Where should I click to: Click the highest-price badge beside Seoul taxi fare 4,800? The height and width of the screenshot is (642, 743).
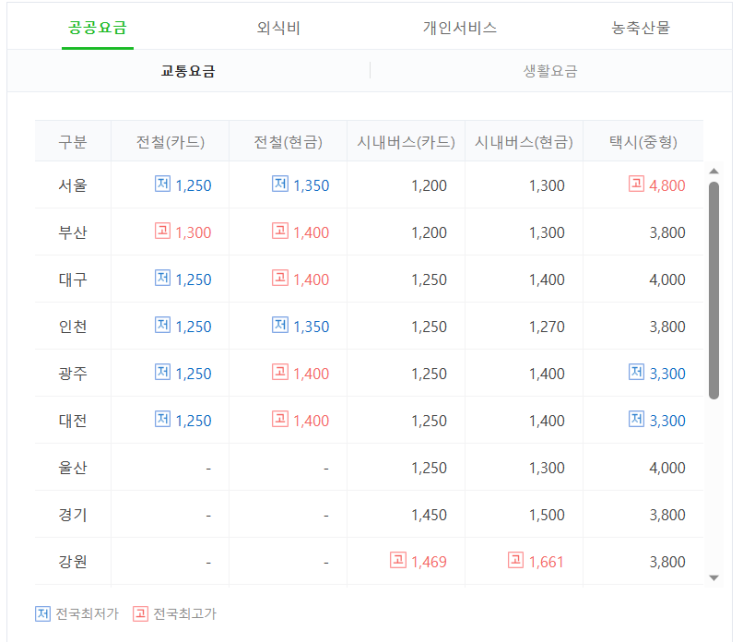point(636,184)
